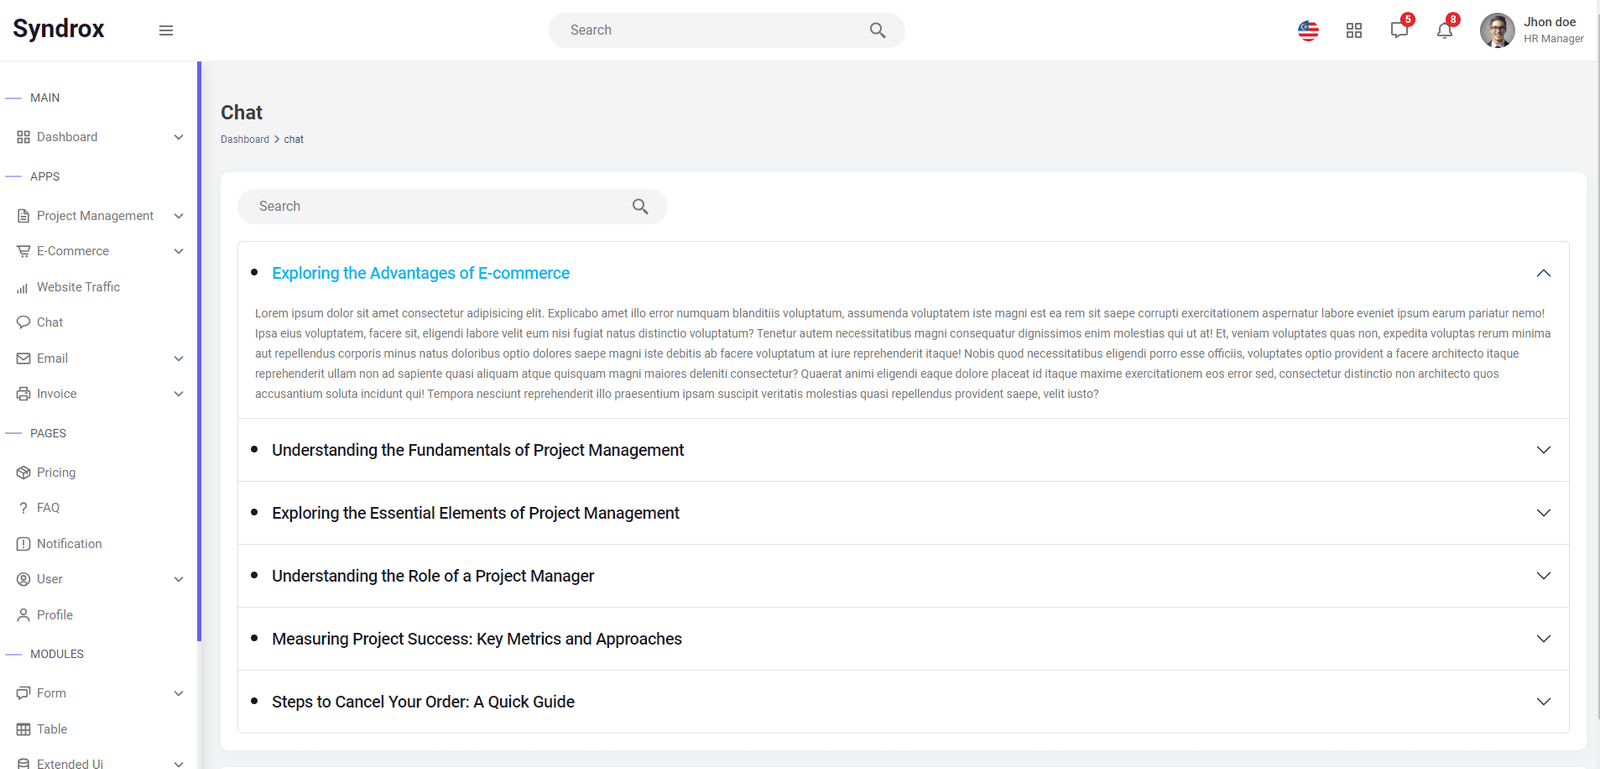The width and height of the screenshot is (1600, 769).
Task: Toggle the hamburger sidebar menu icon
Action: 166,30
